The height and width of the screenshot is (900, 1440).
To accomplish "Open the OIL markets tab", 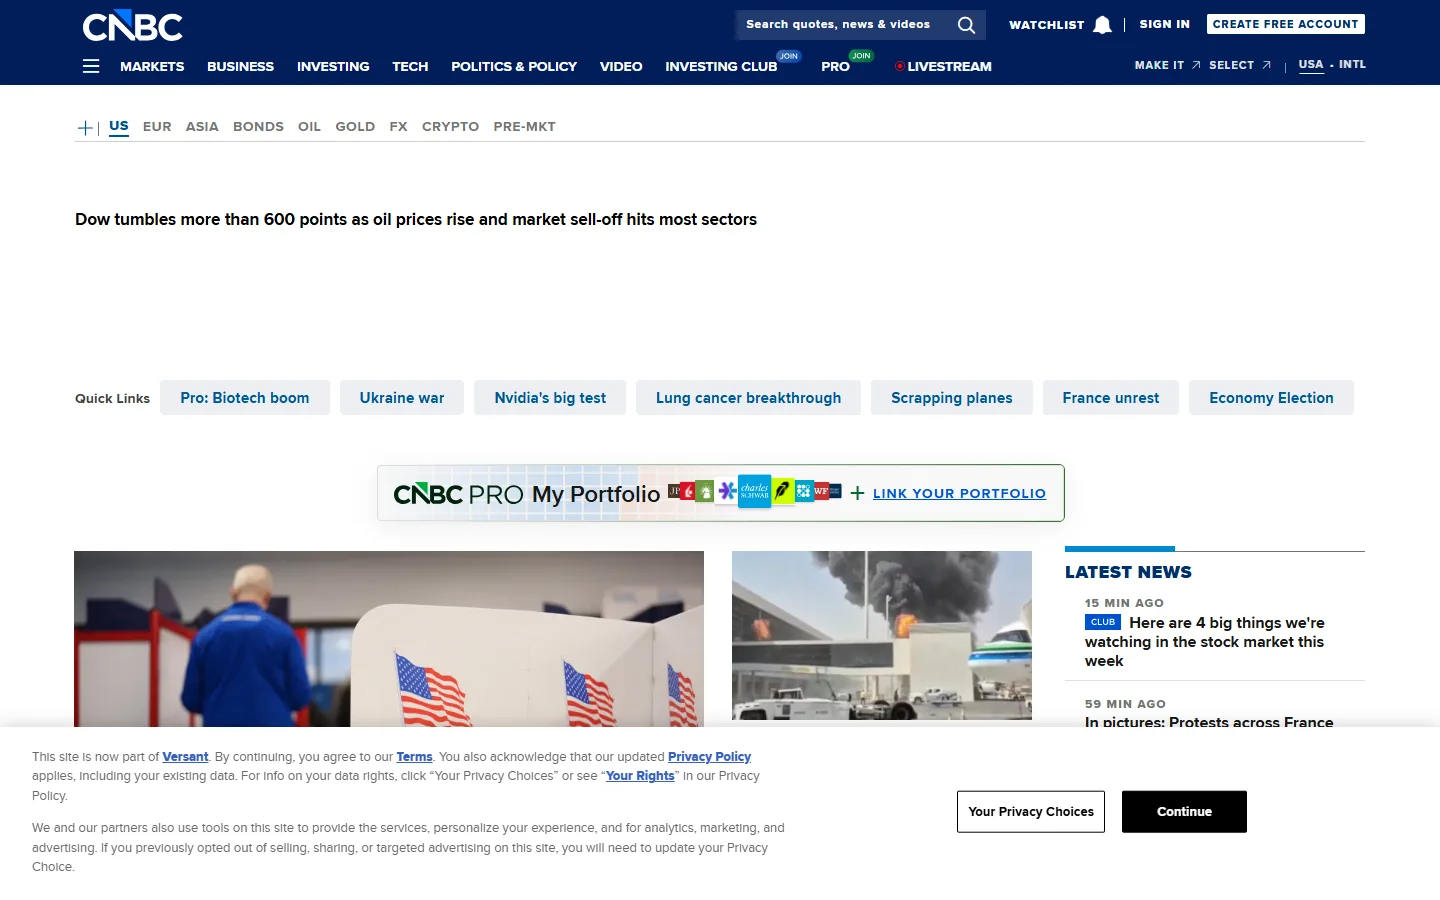I will [x=309, y=127].
